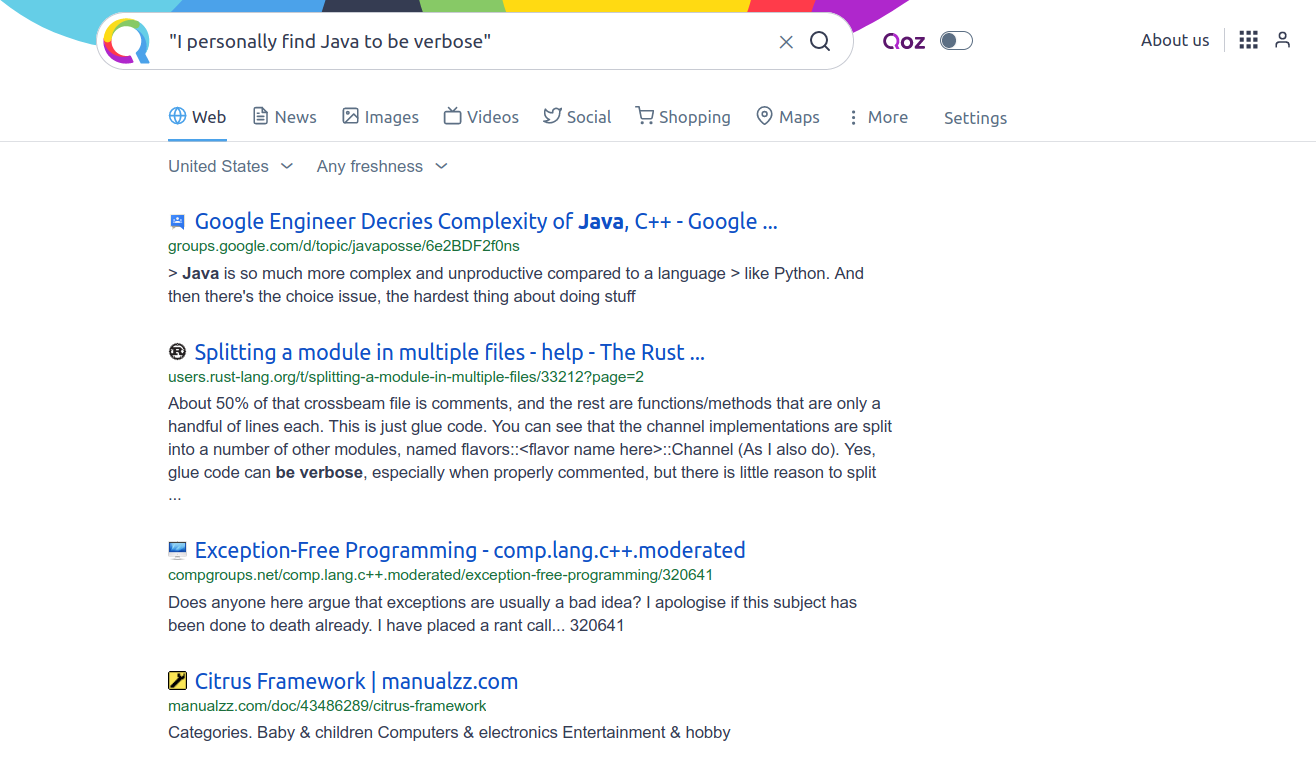The height and width of the screenshot is (768, 1316).
Task: Open the apps grid icon
Action: (1248, 40)
